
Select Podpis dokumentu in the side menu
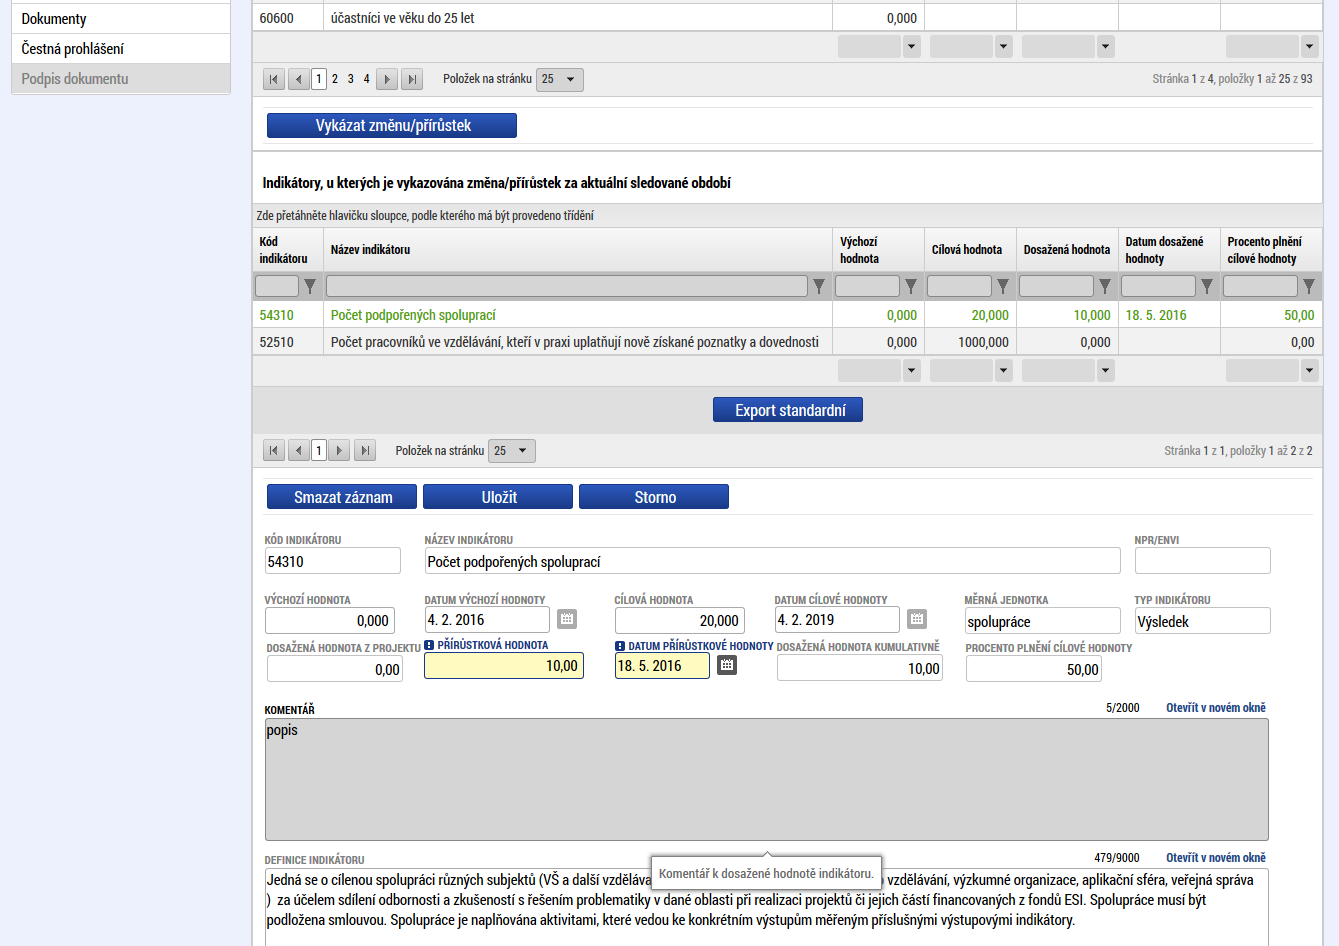tap(121, 79)
